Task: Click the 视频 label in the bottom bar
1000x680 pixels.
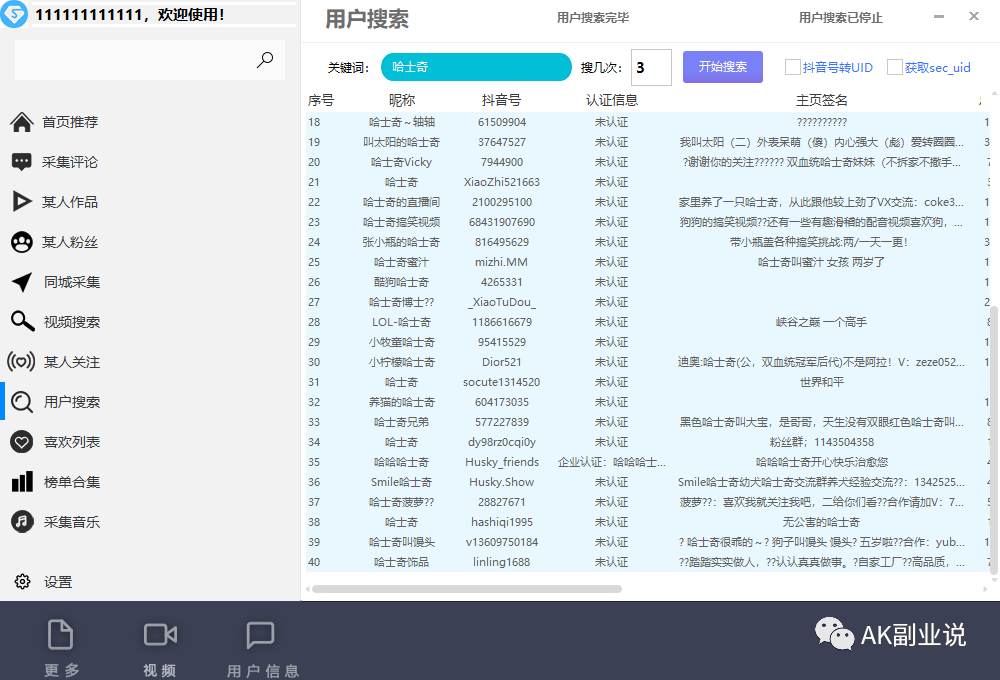Action: pos(159,670)
